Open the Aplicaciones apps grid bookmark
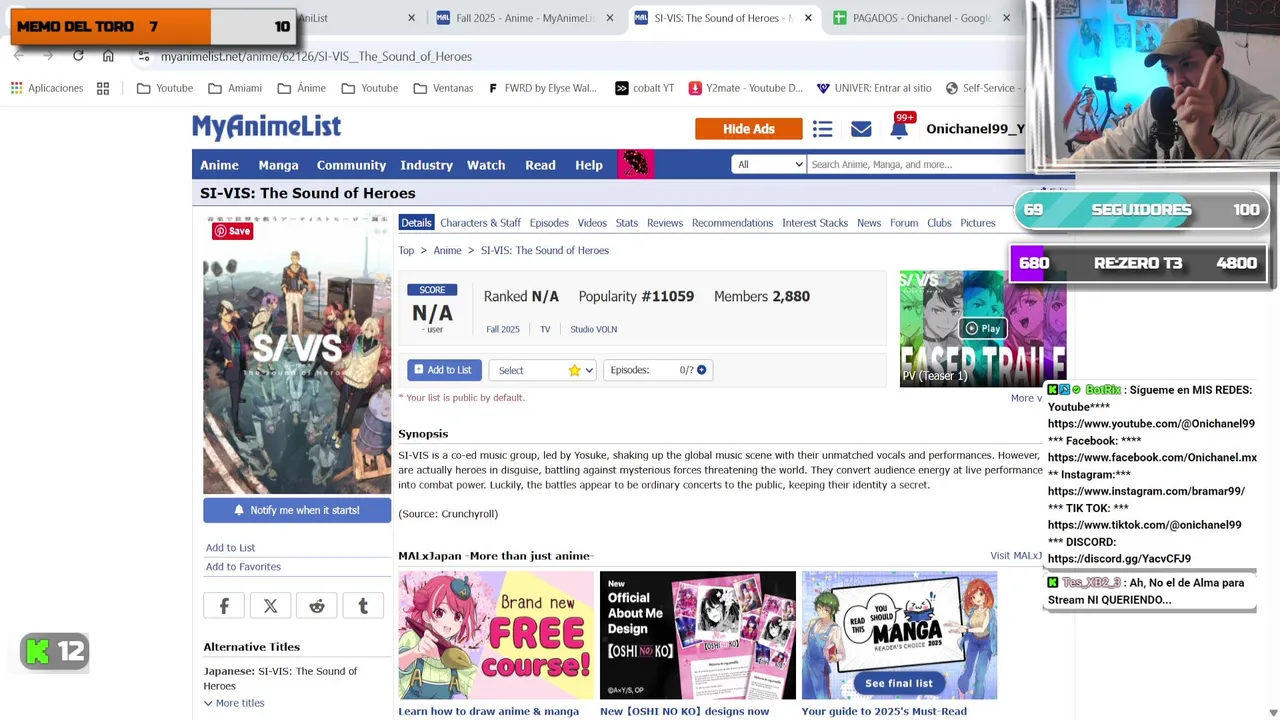Screen dimensions: 1280x720 pyautogui.click(x=47, y=88)
